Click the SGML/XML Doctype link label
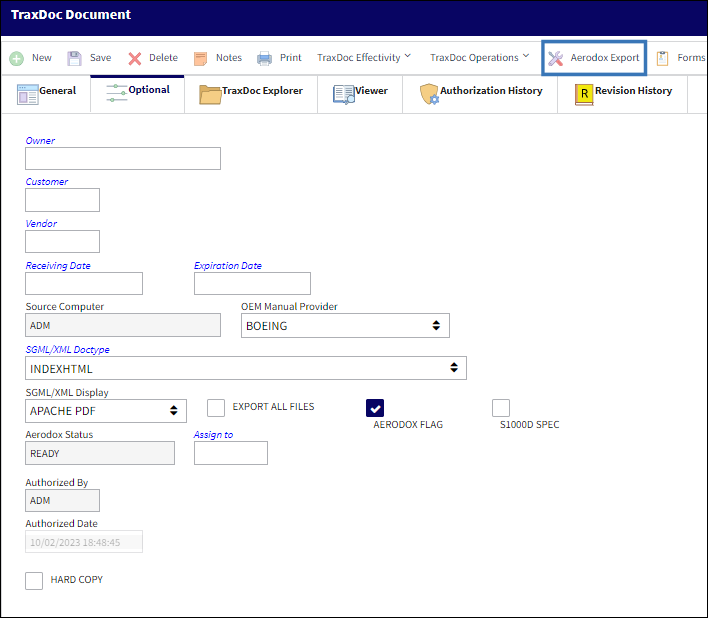Screen dimensions: 708x618 (67, 349)
